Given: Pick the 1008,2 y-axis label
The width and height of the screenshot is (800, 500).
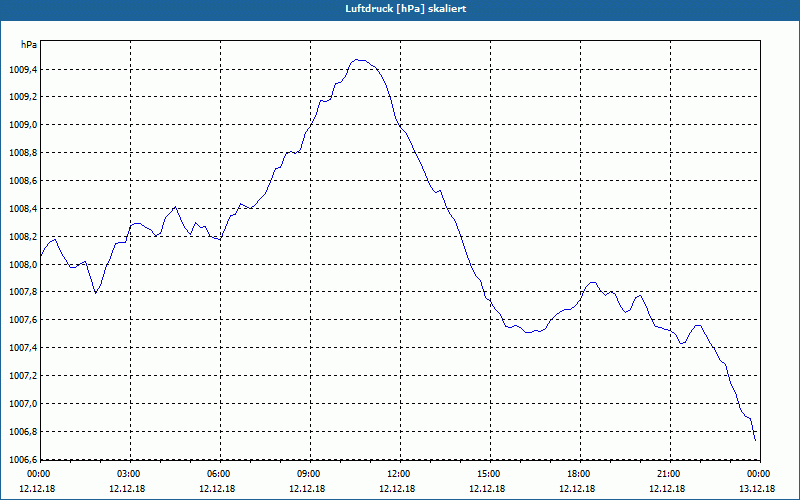Looking at the screenshot, I should pyautogui.click(x=23, y=237).
